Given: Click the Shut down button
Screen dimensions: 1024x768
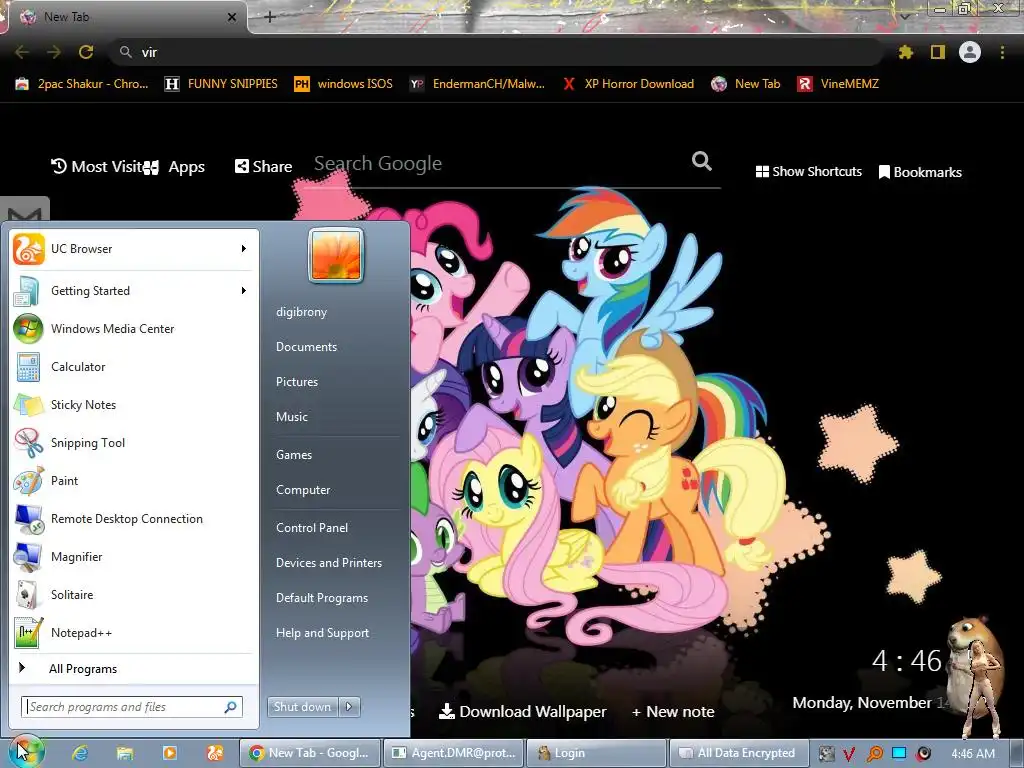Looking at the screenshot, I should coord(303,707).
